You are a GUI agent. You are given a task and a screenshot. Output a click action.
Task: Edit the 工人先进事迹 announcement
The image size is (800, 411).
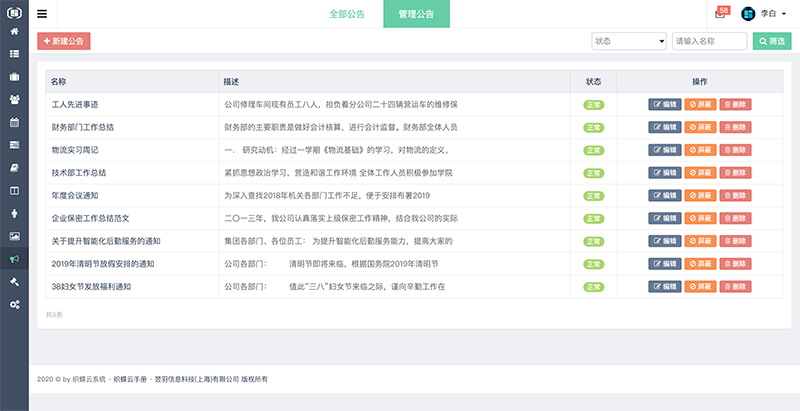coord(665,105)
